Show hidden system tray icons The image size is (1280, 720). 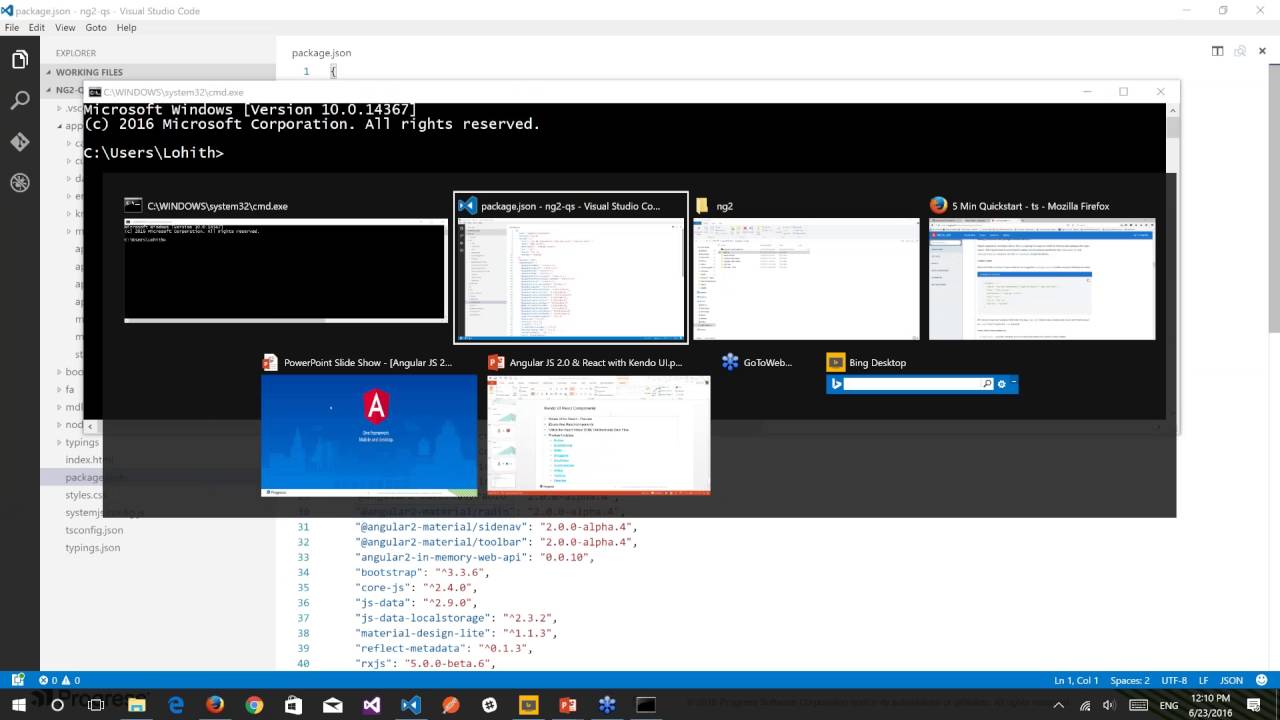[x=1059, y=705]
